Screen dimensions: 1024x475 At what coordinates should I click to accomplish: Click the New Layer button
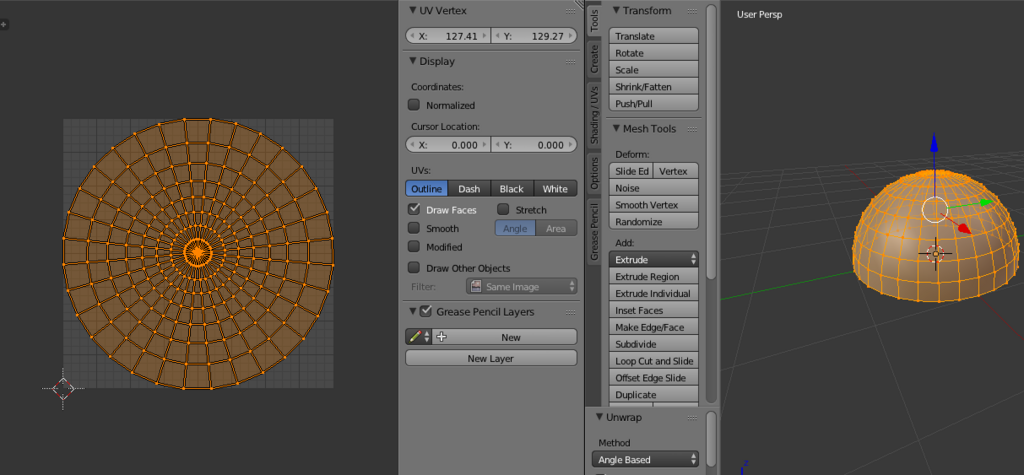tap(491, 358)
